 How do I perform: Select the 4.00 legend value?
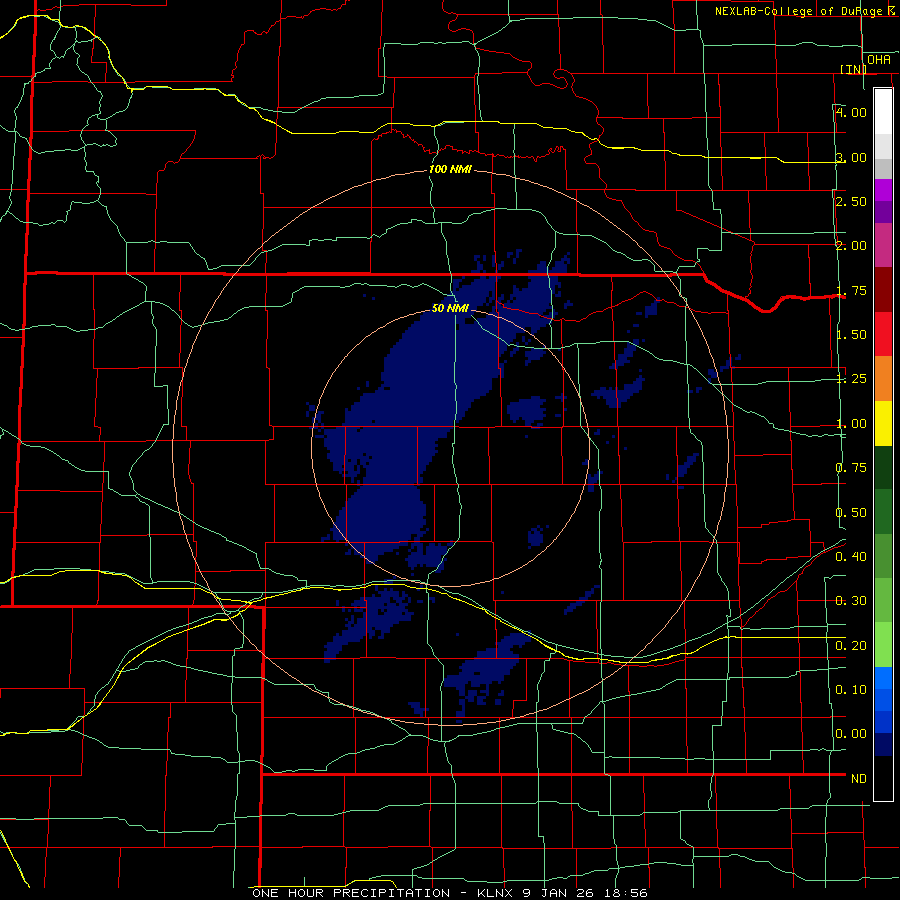851,112
